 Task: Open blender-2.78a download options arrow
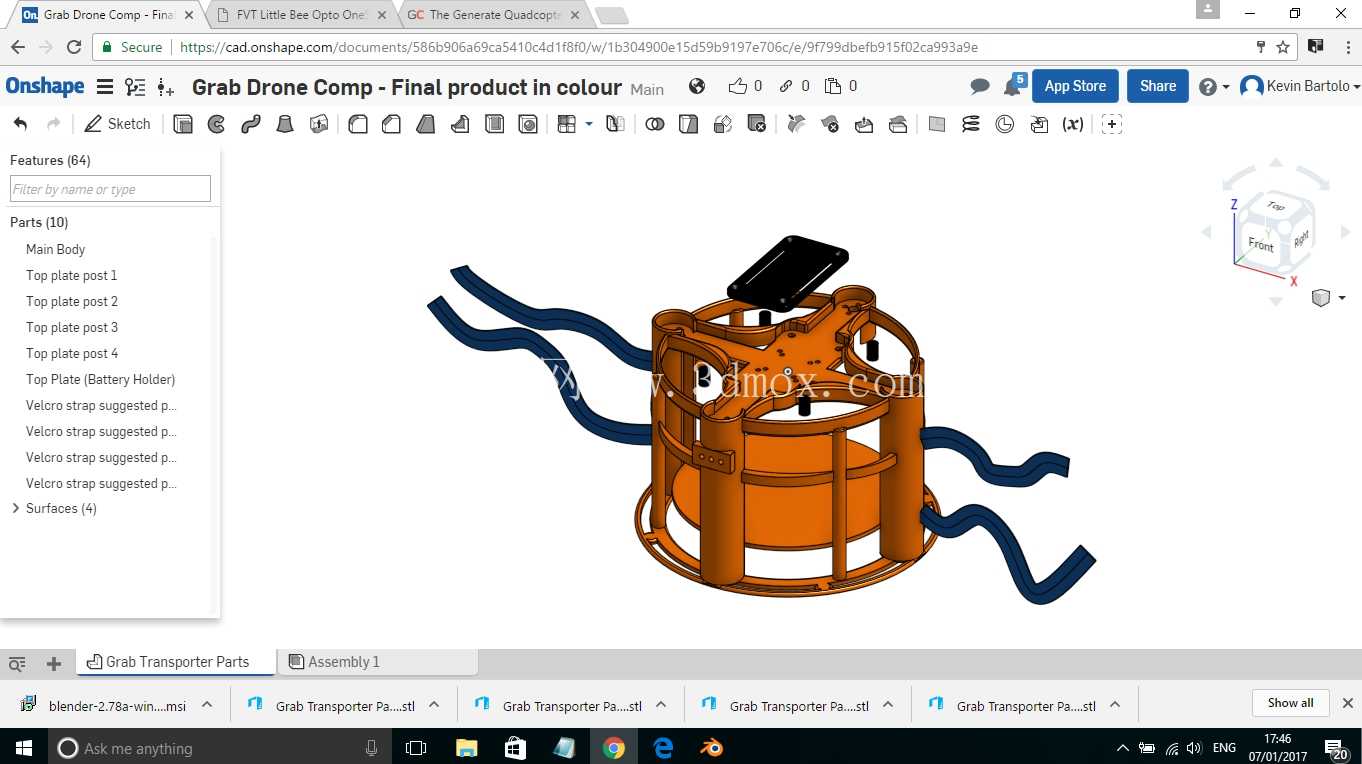[207, 705]
